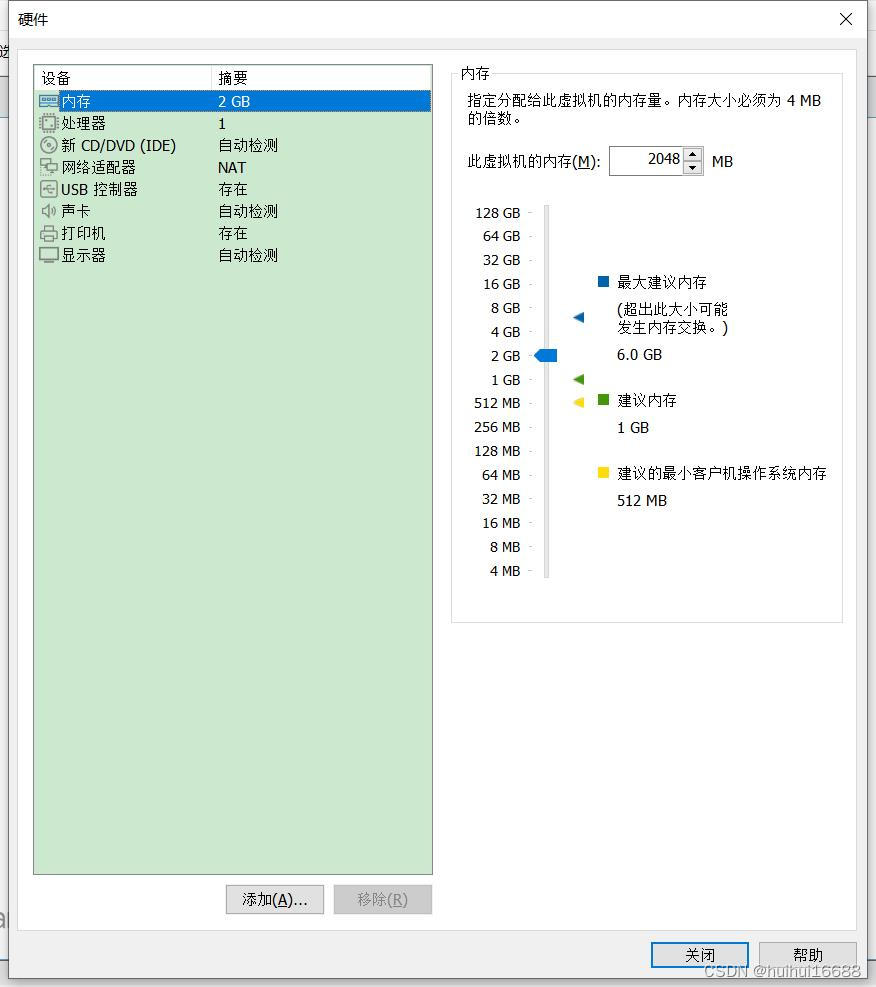Click the 6.0 GB maximum memory value
Viewport: 876px width, 987px height.
(639, 354)
